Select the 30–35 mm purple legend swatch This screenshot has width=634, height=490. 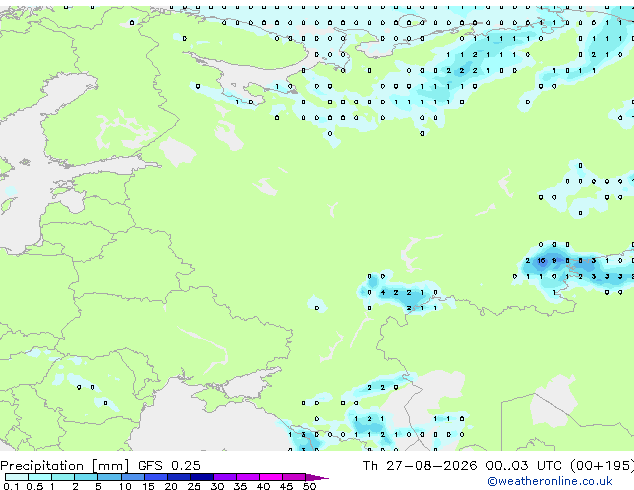pyautogui.click(x=225, y=477)
